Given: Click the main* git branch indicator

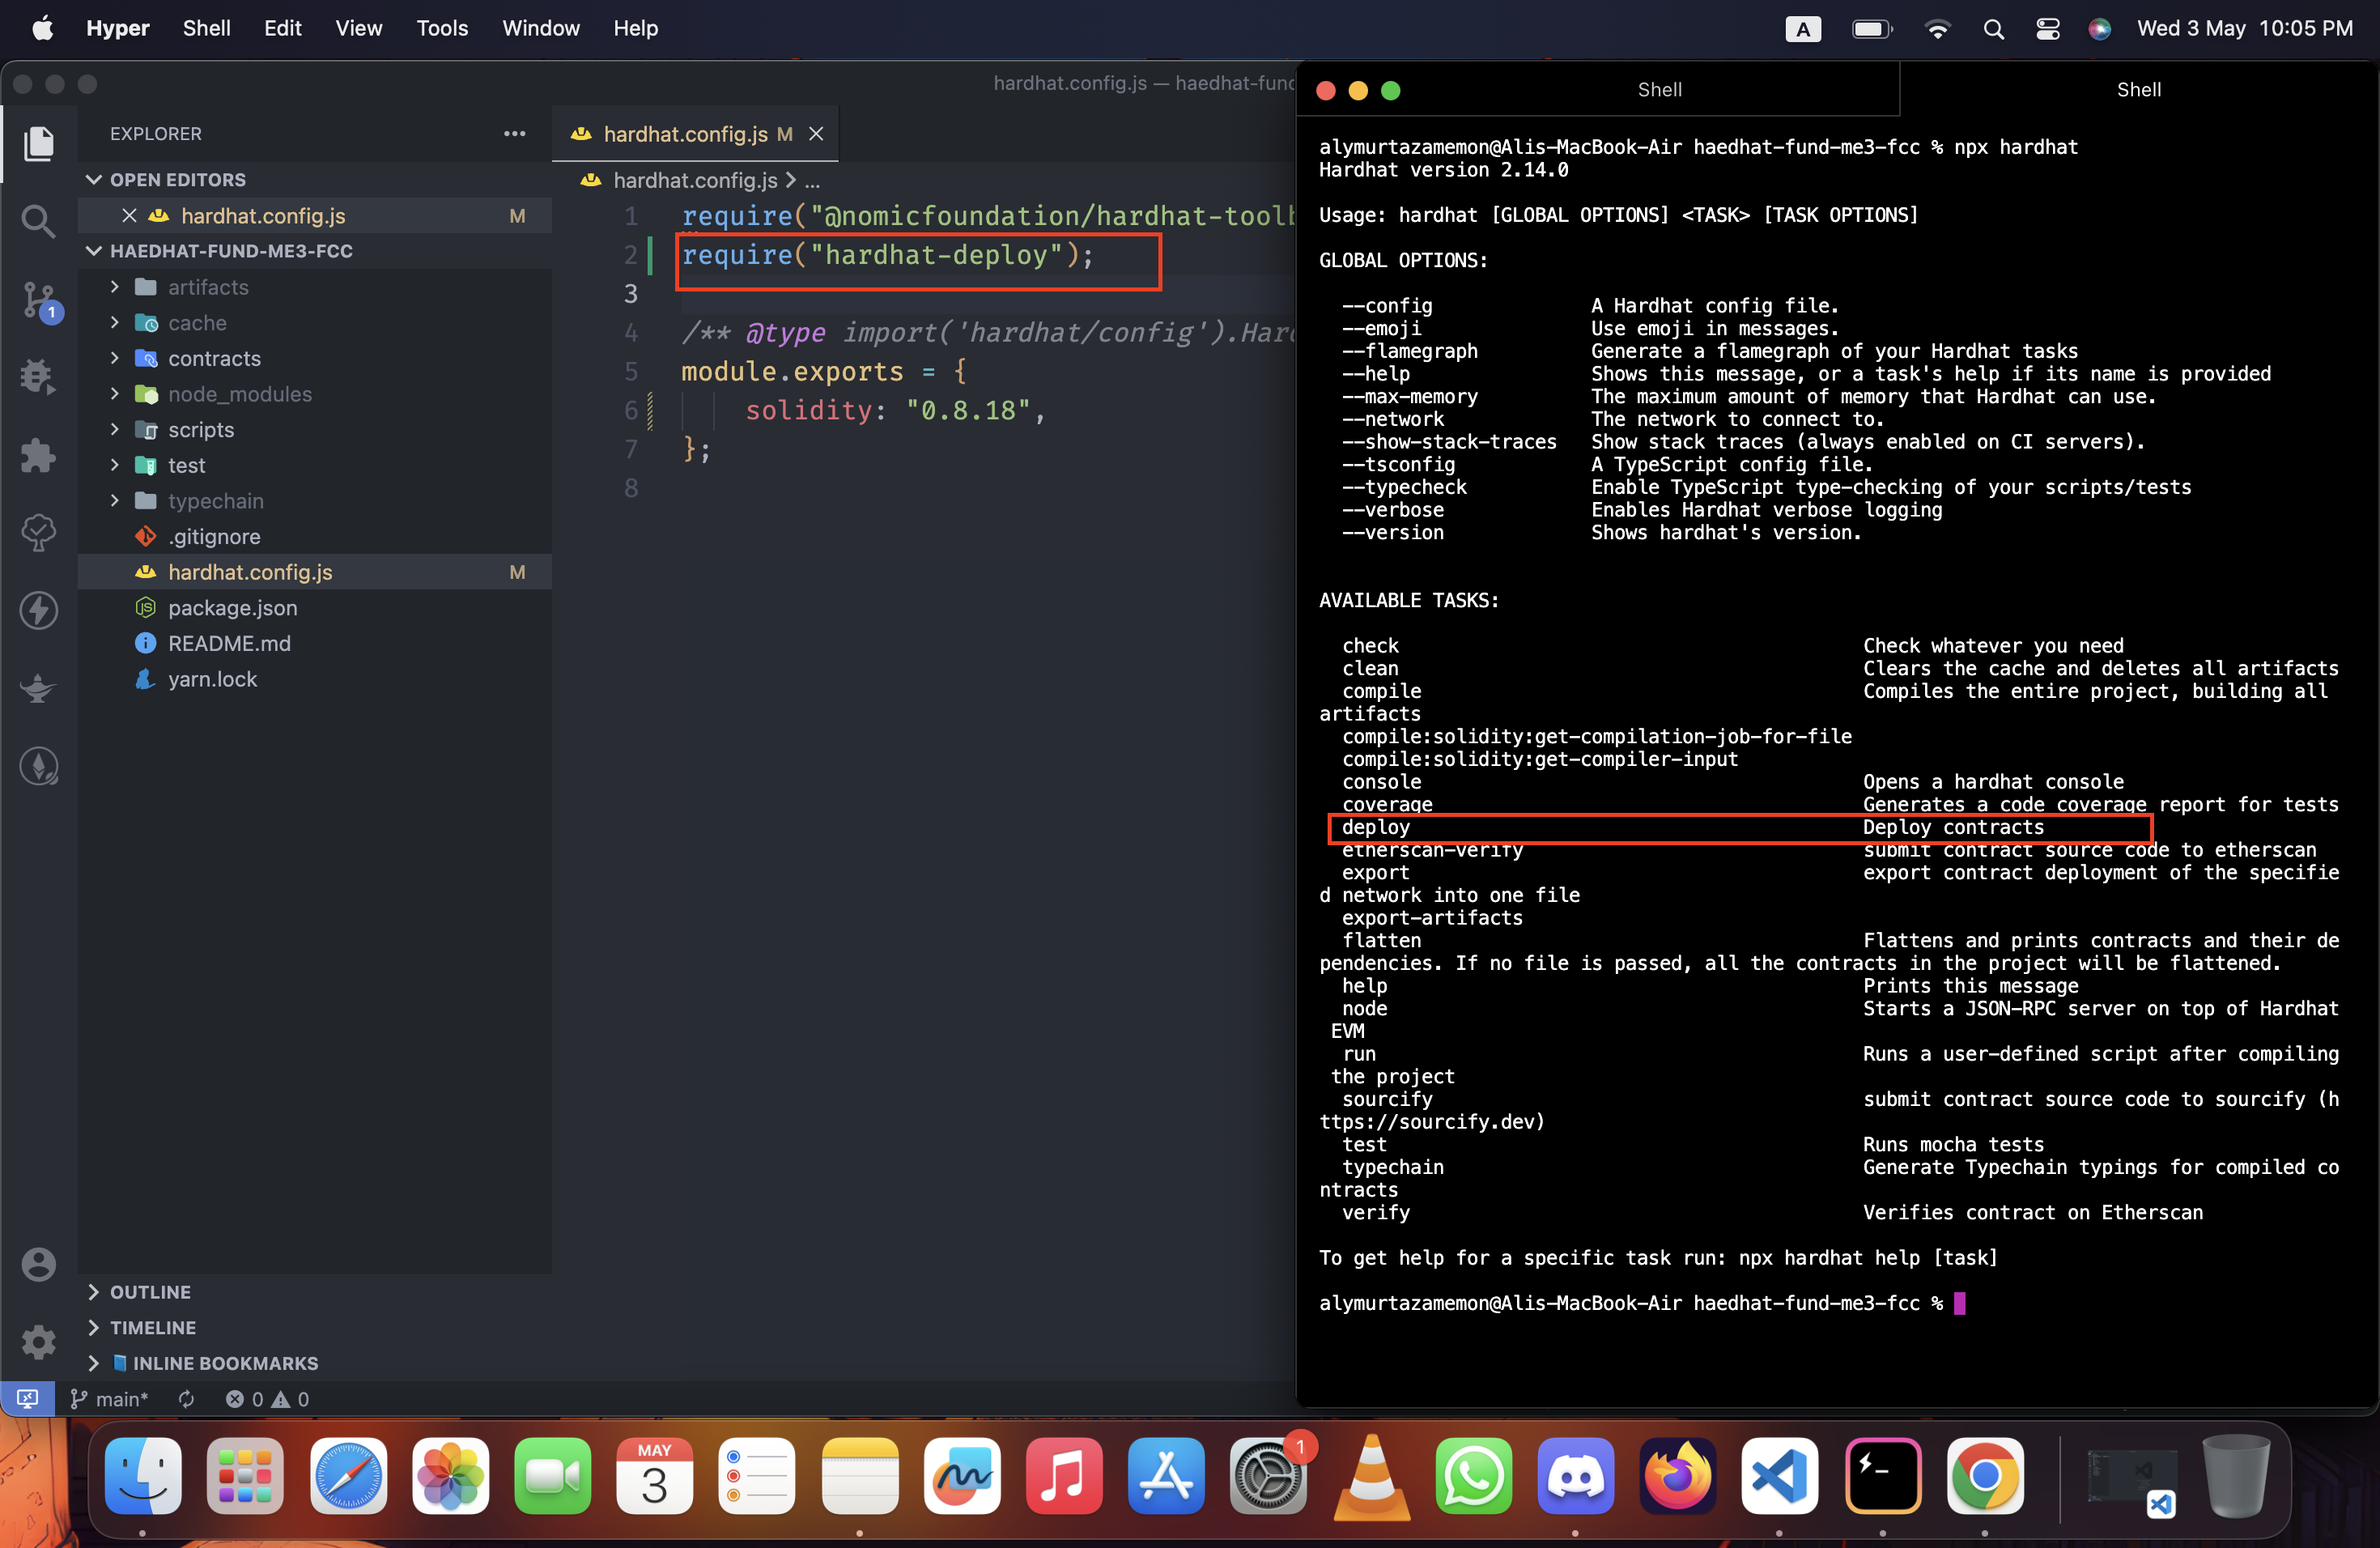Looking at the screenshot, I should point(109,1398).
